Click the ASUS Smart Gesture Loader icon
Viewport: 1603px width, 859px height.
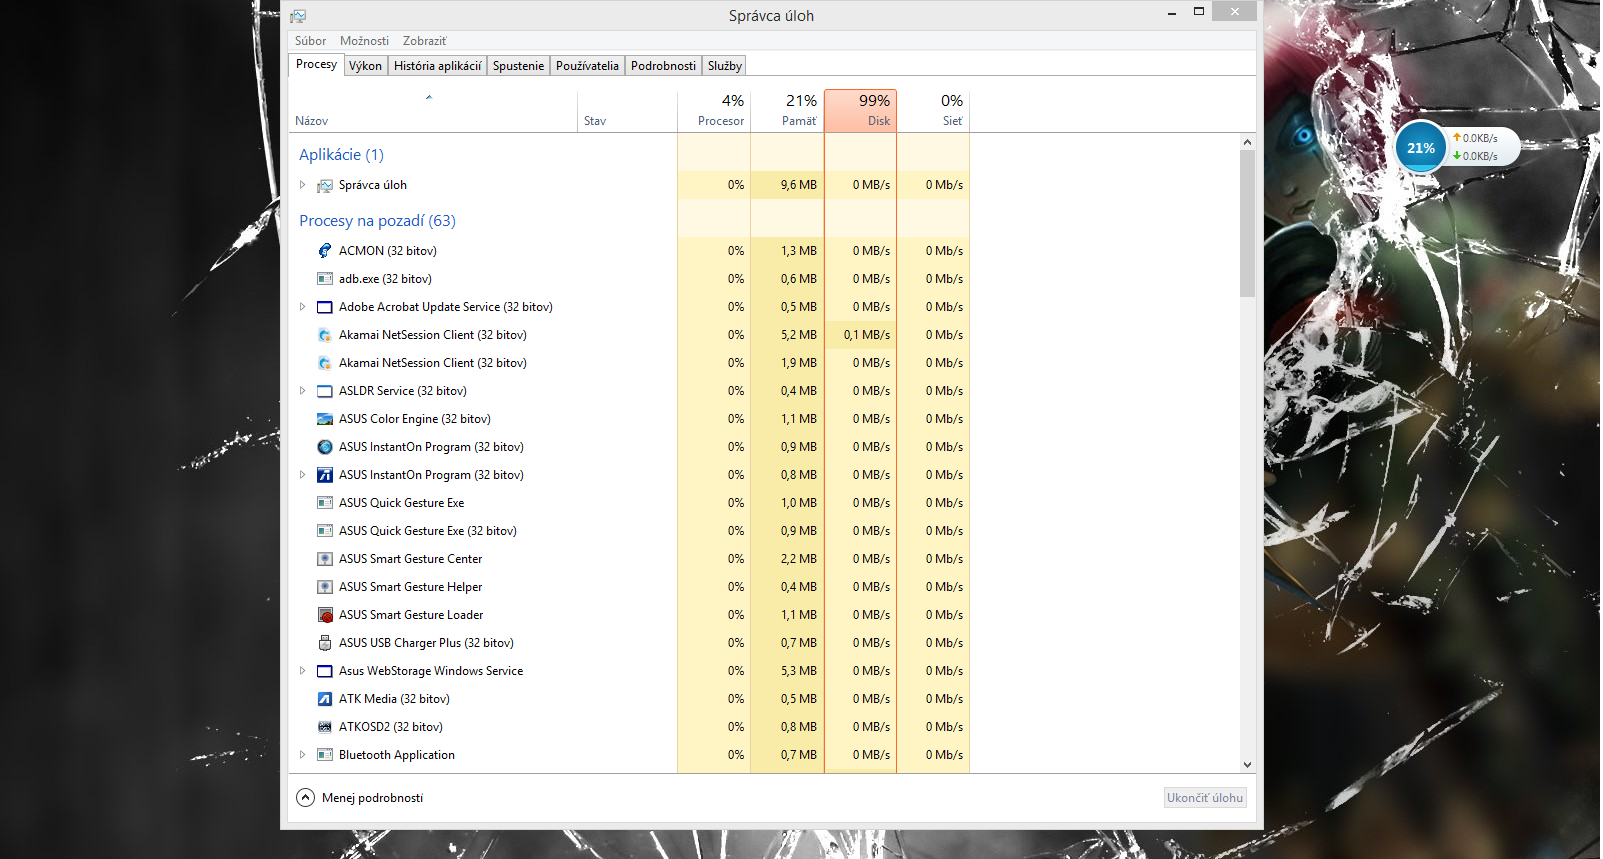point(325,615)
